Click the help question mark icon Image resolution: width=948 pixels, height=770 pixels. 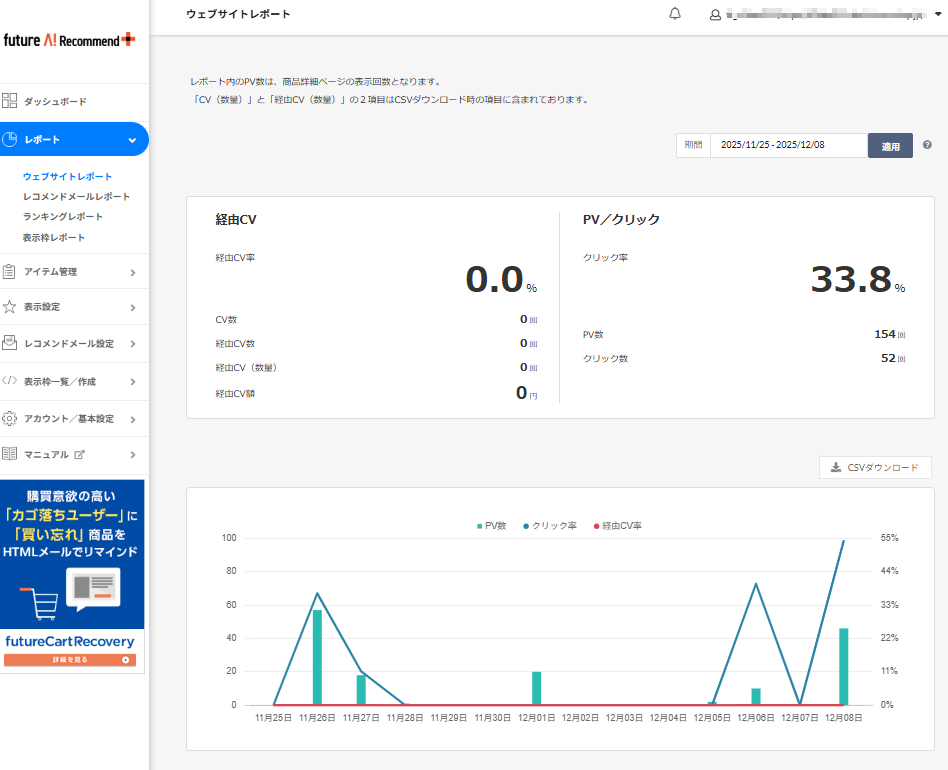(x=927, y=145)
